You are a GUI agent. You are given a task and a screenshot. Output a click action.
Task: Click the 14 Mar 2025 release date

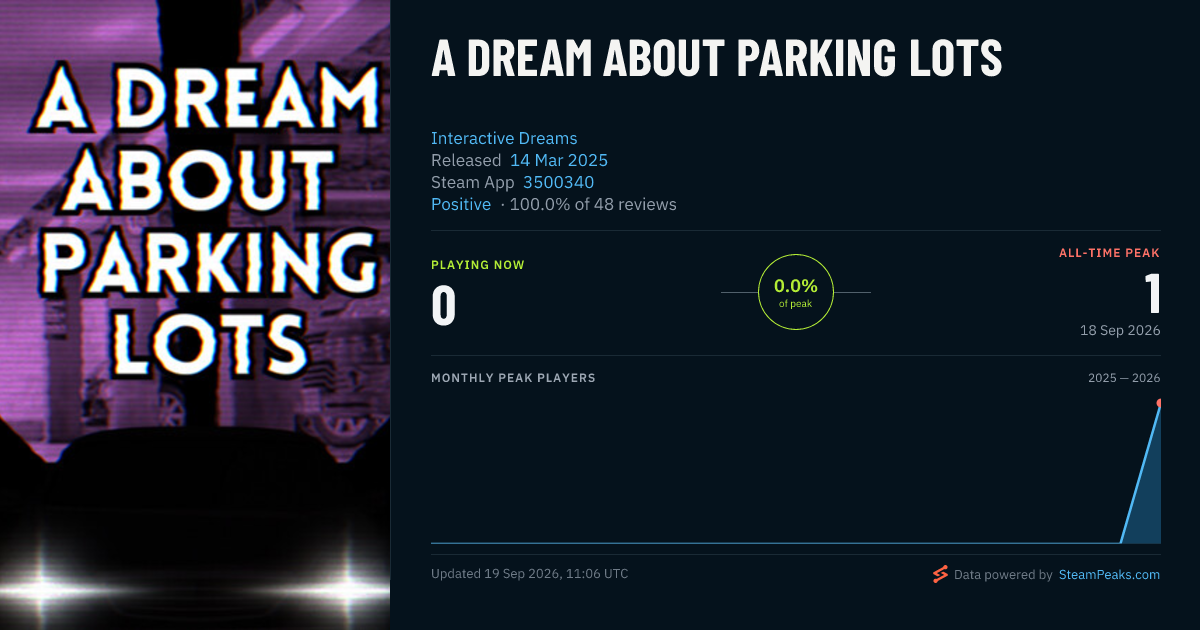point(559,160)
